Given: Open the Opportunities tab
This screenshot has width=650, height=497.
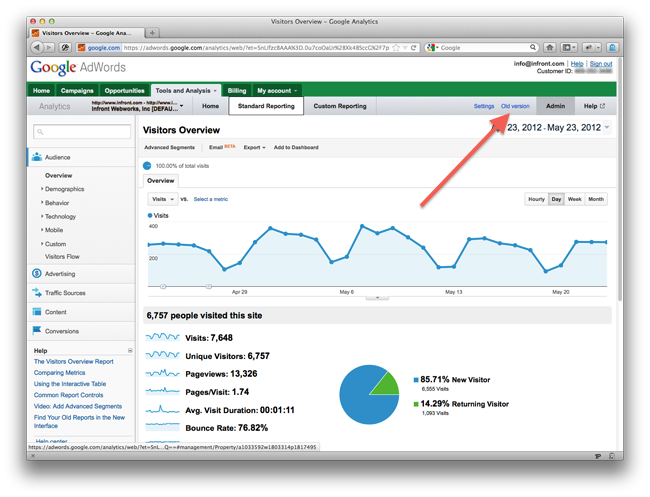Looking at the screenshot, I should pyautogui.click(x=124, y=91).
